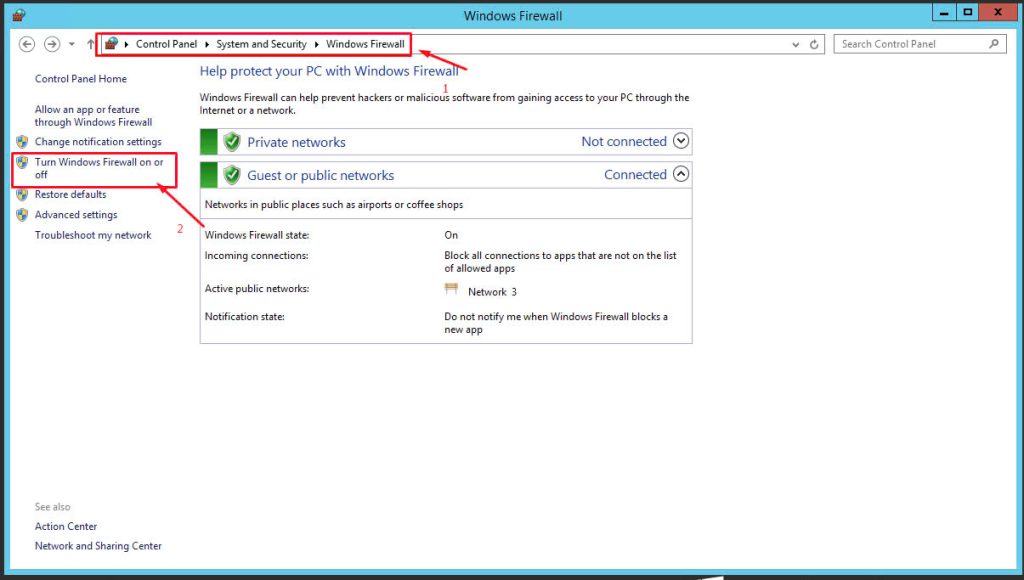Click Help protect your PC heading
Viewport: 1024px width, 580px height.
click(x=329, y=71)
